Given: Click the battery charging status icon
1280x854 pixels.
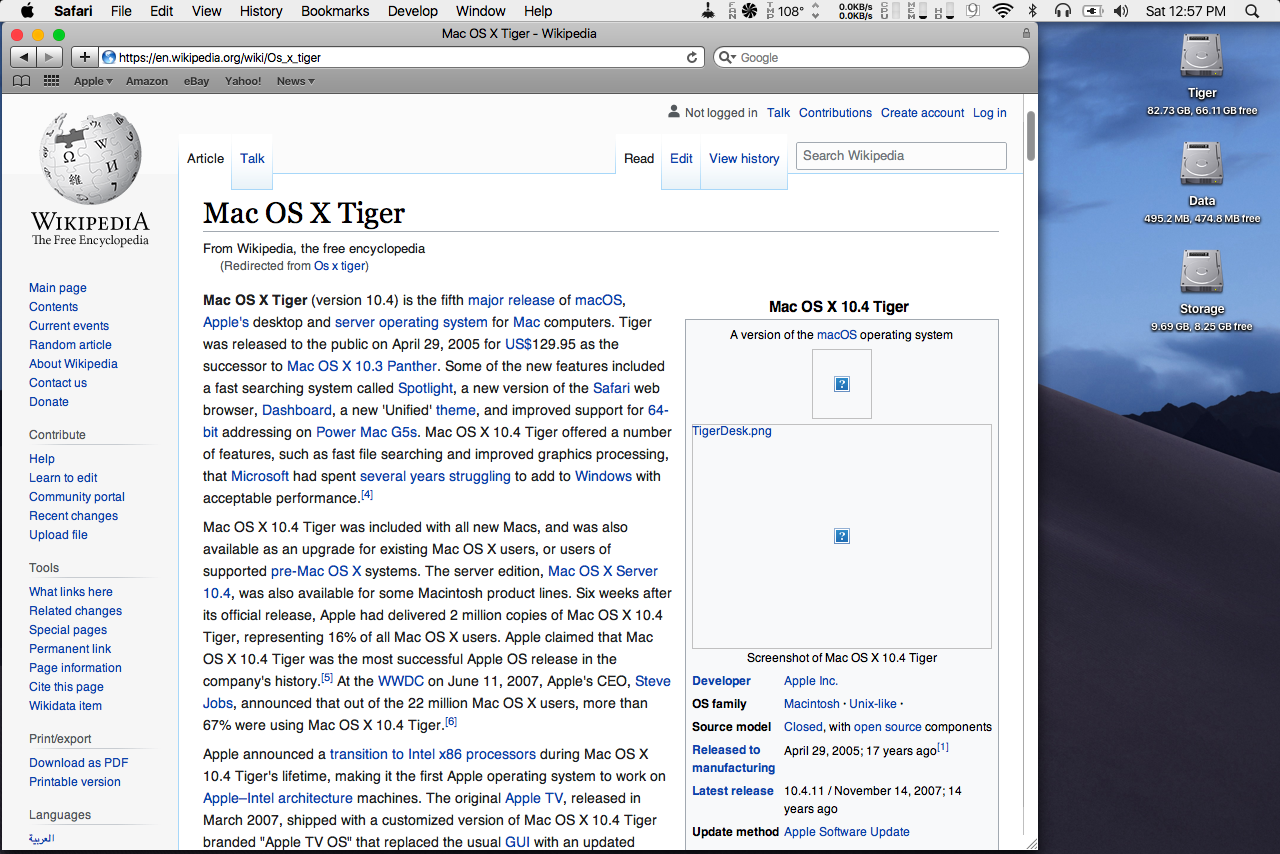Looking at the screenshot, I should click(1092, 11).
